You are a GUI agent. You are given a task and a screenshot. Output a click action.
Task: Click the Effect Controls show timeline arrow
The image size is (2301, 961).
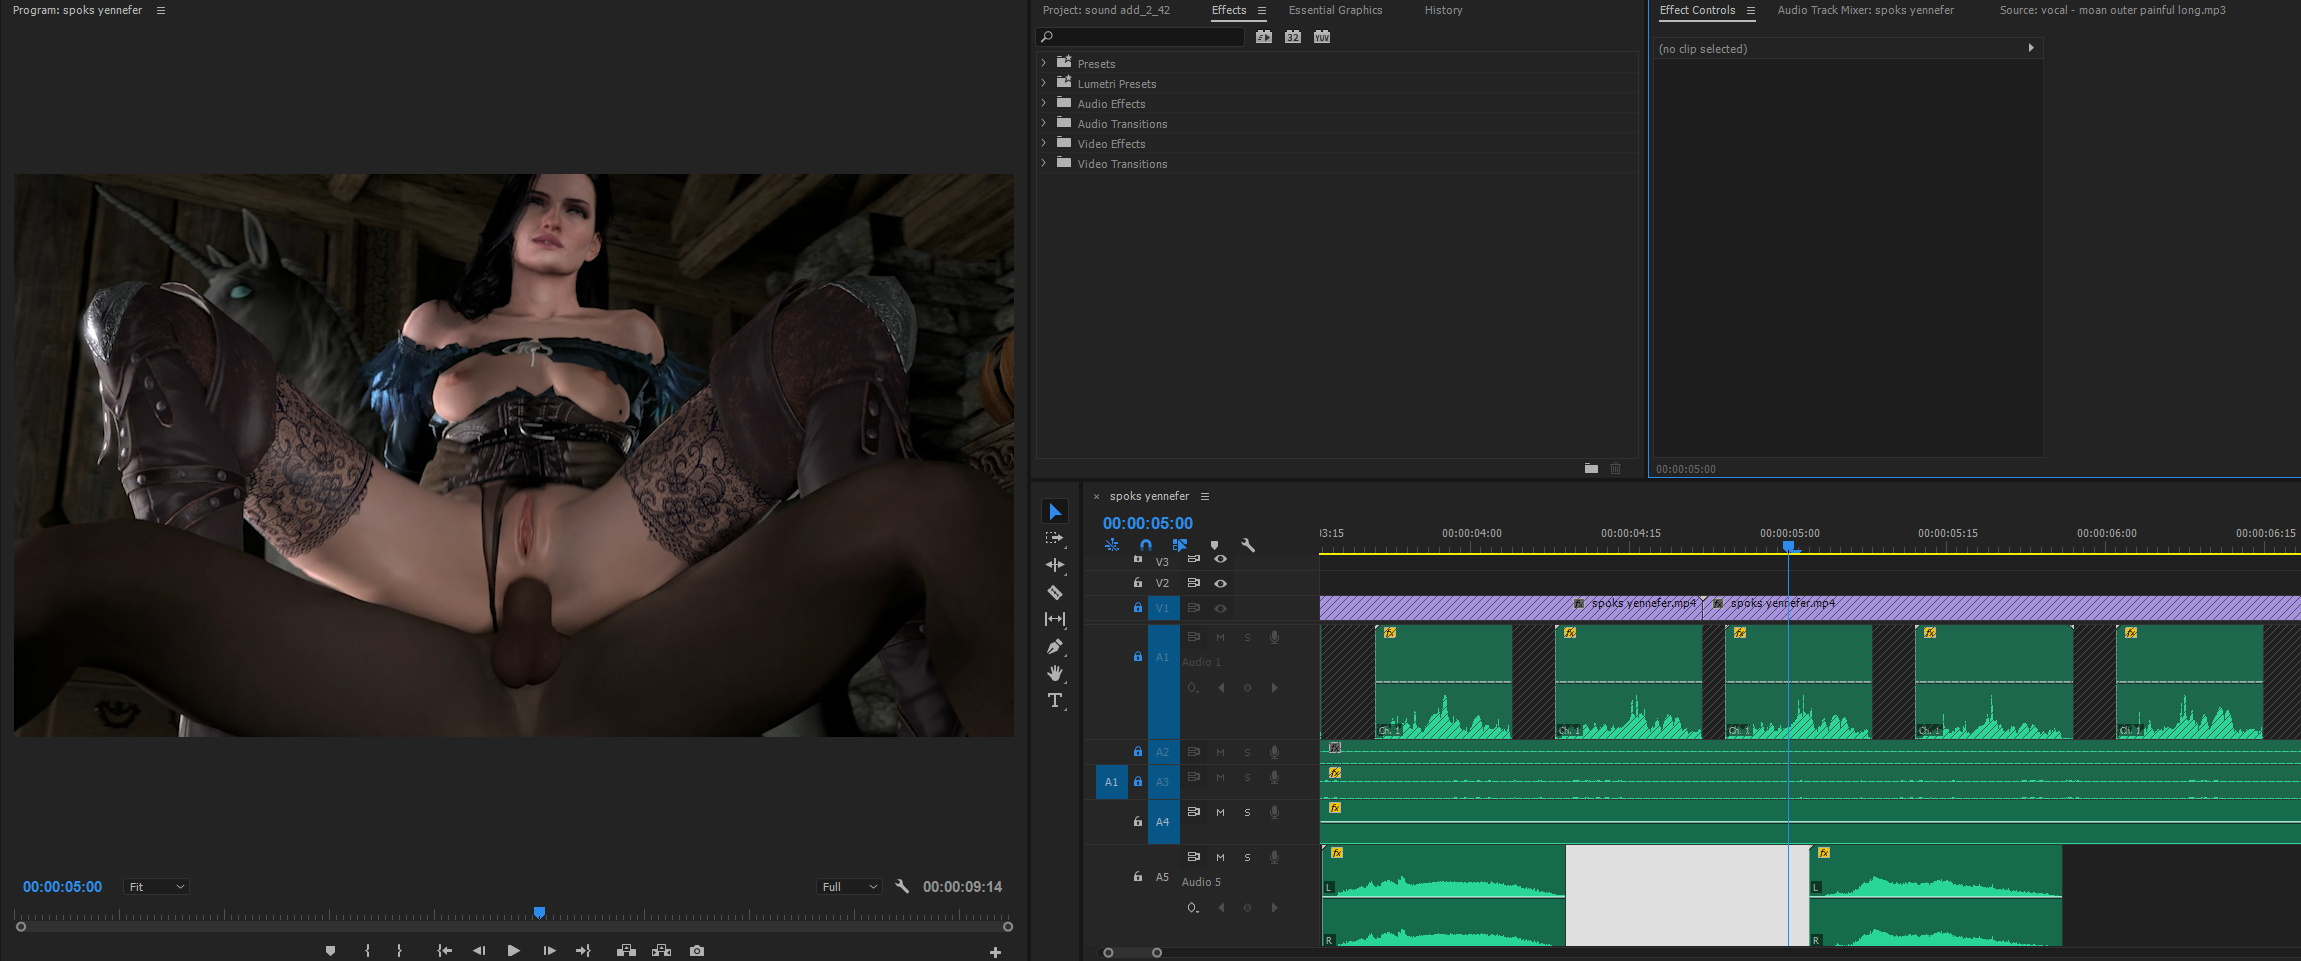[x=2030, y=48]
